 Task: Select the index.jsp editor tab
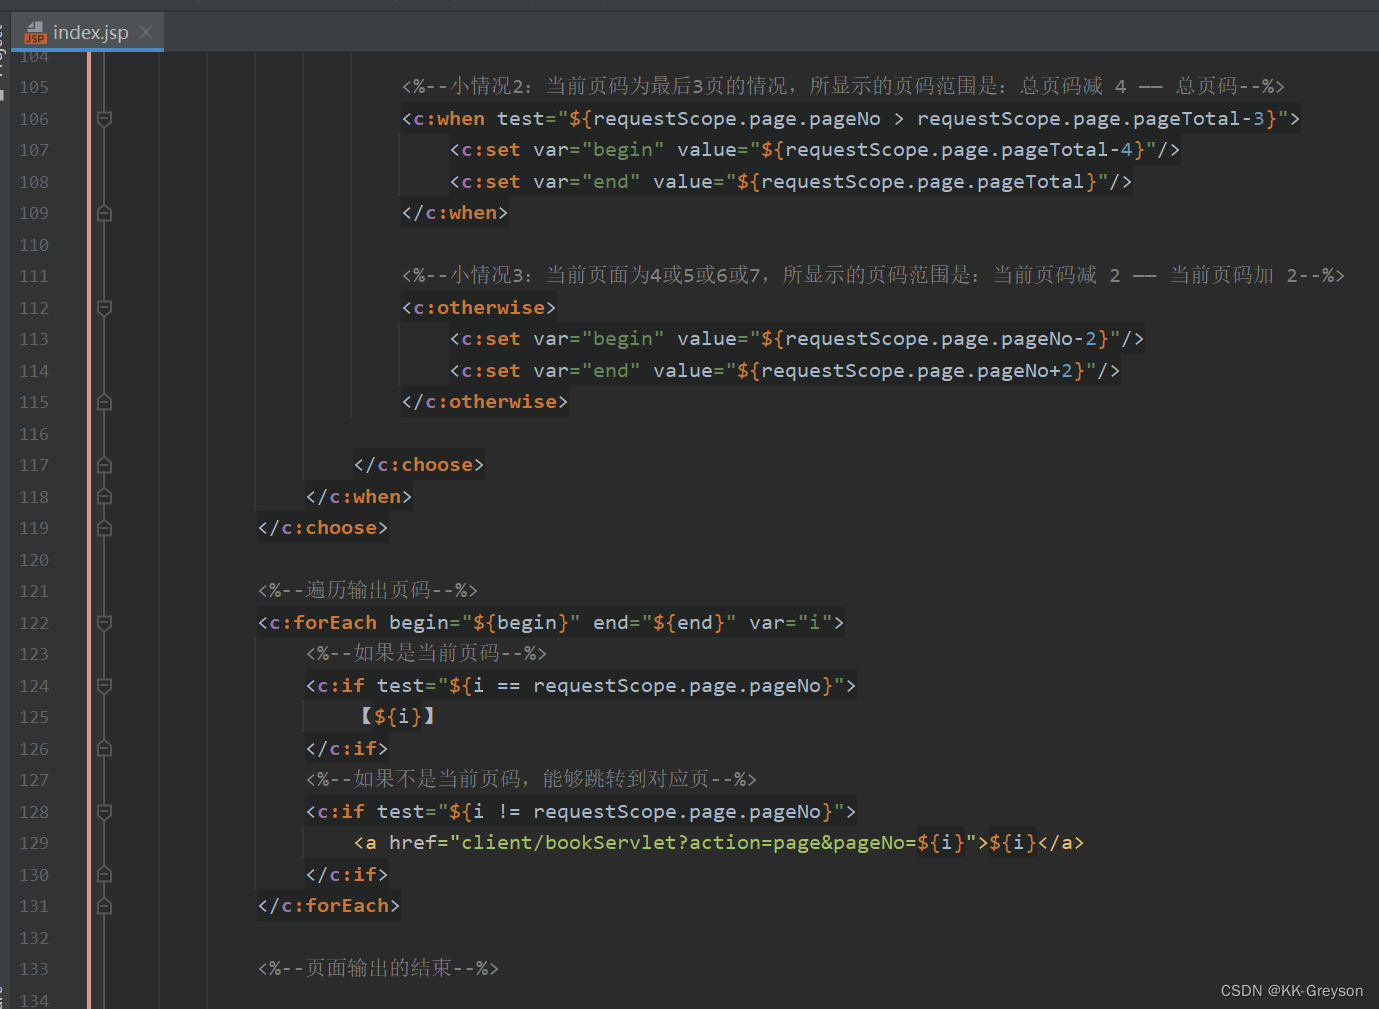(x=88, y=32)
